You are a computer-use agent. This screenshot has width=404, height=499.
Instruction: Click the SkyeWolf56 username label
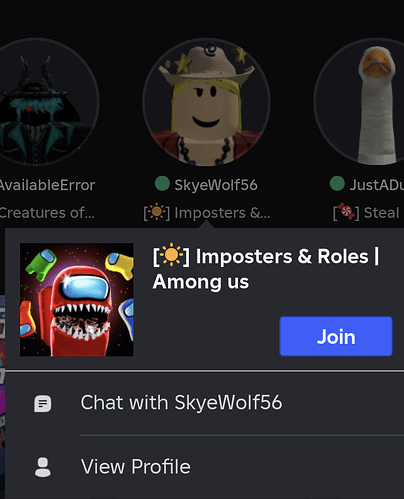tap(216, 185)
